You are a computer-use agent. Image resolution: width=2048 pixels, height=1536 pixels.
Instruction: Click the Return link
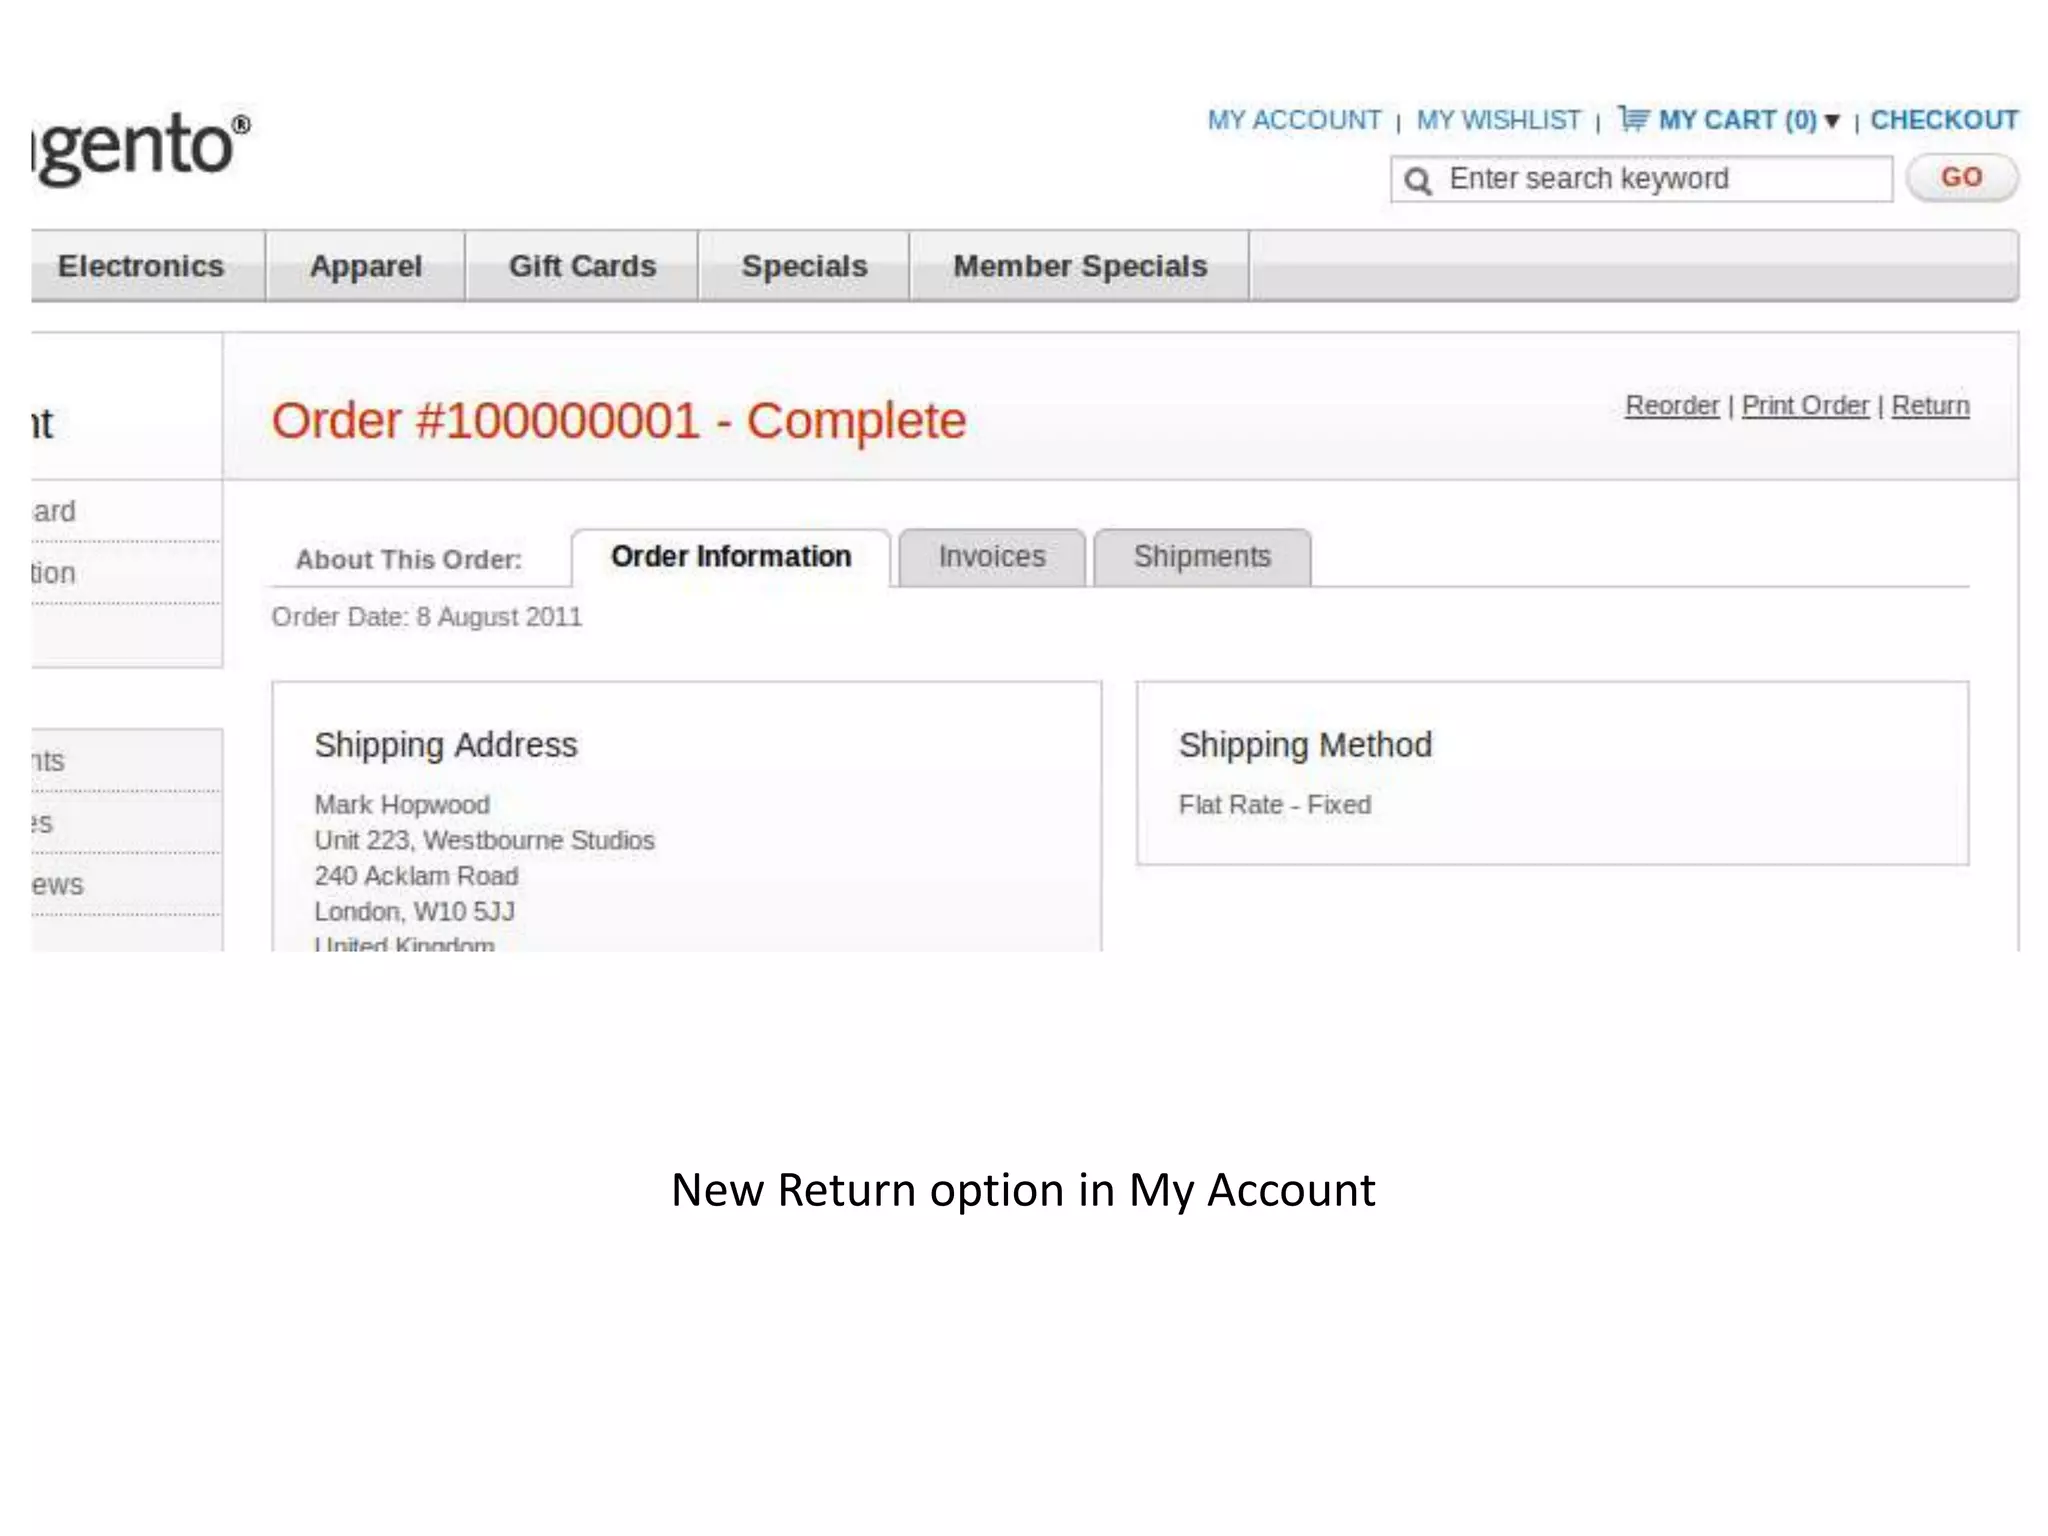(x=1930, y=406)
